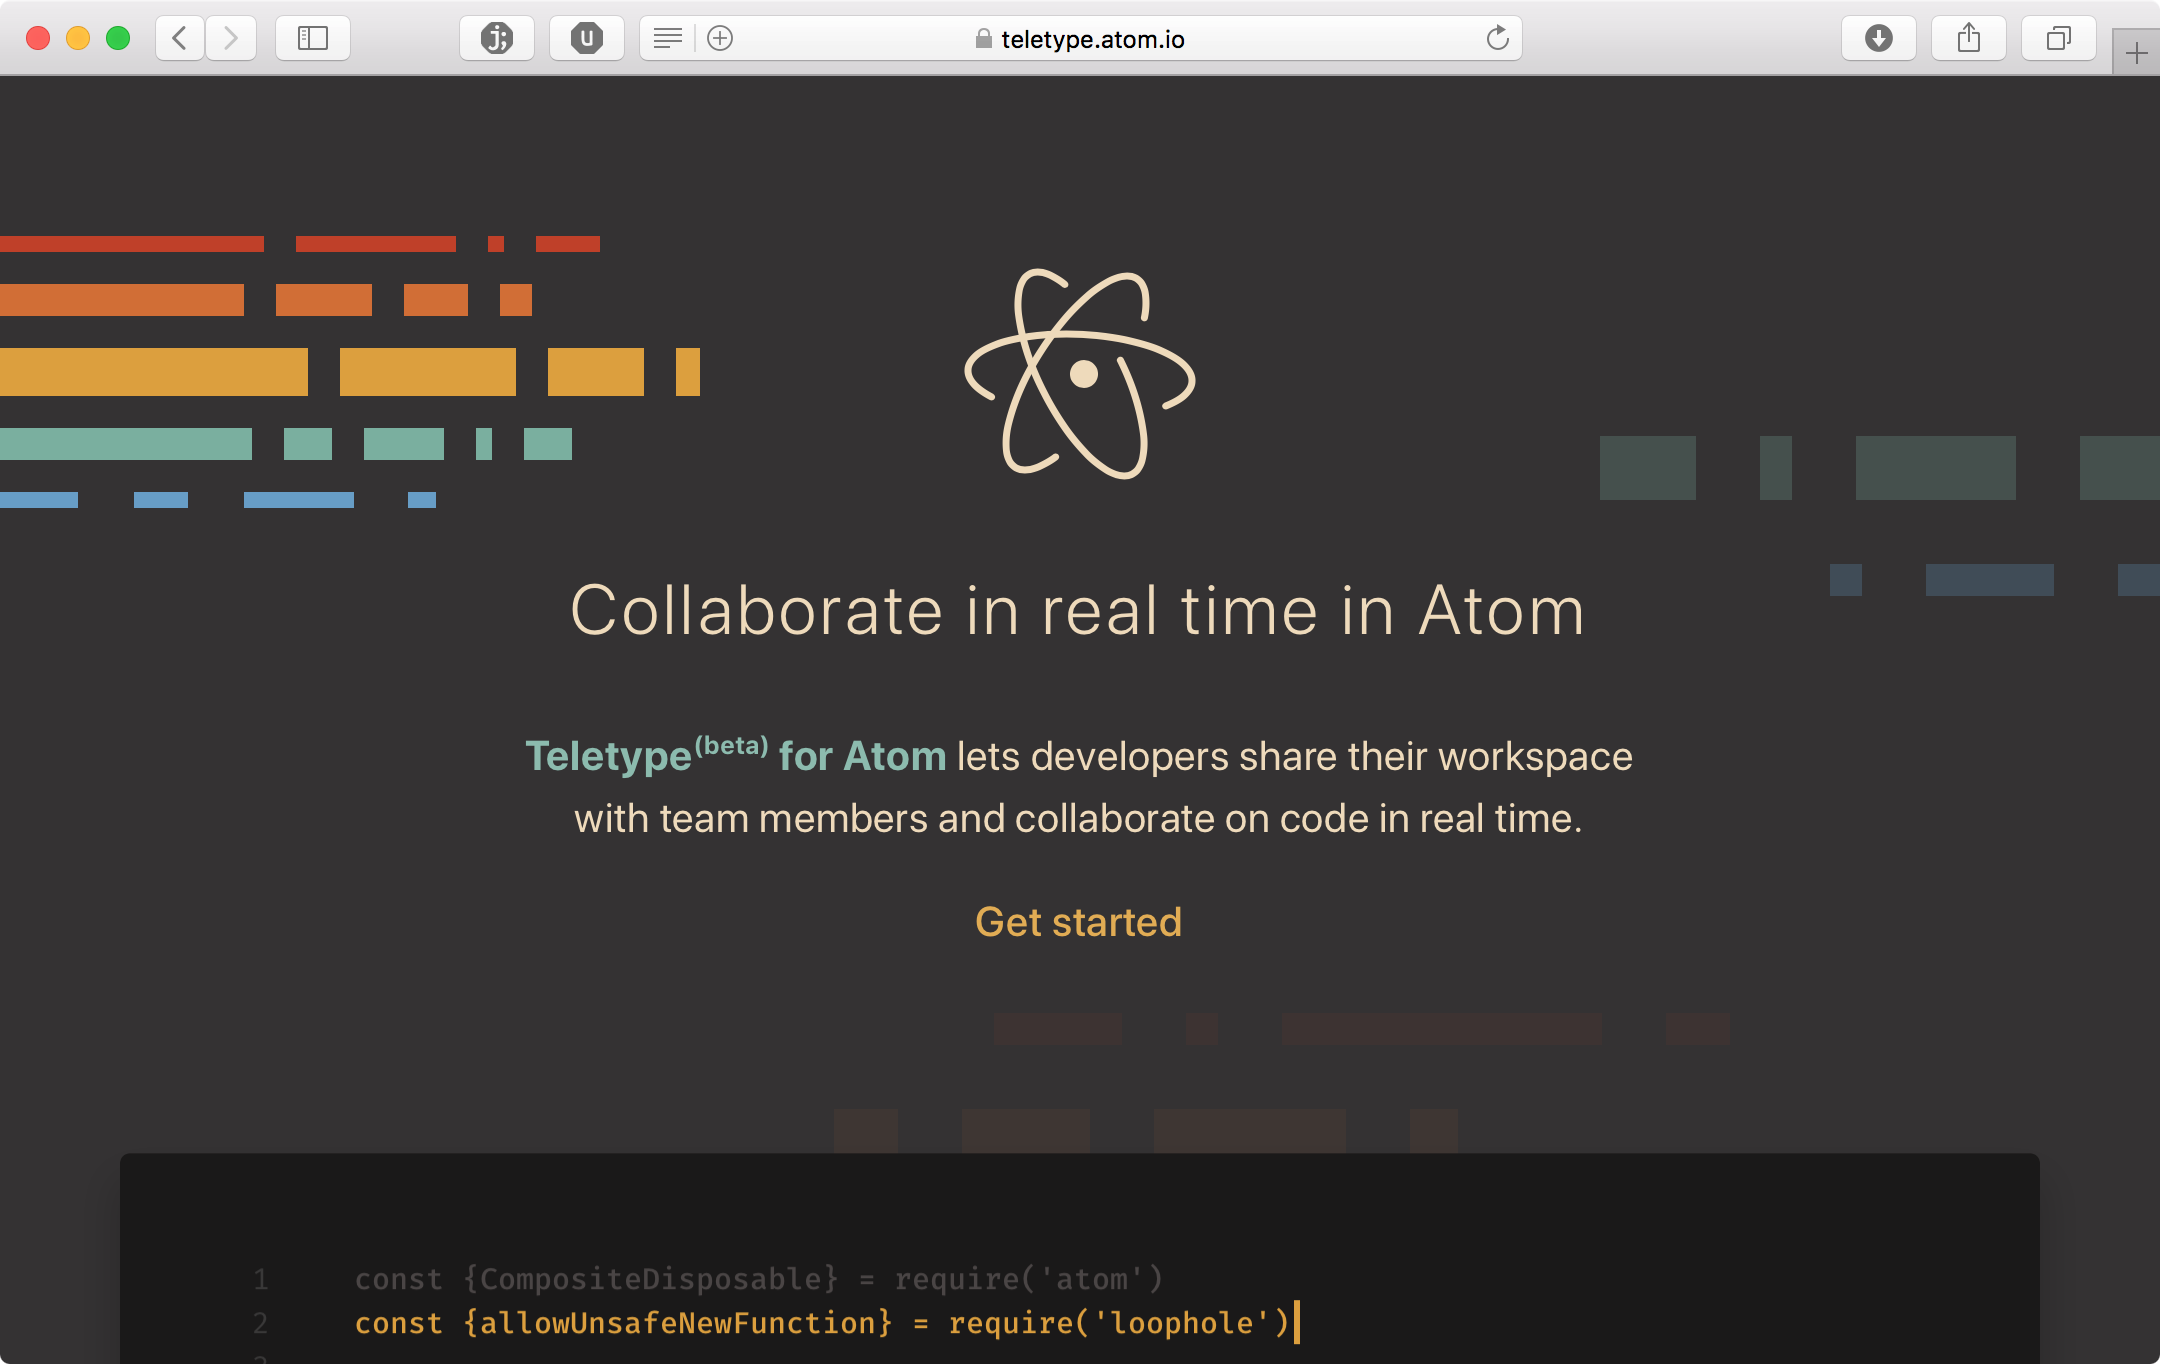The height and width of the screenshot is (1364, 2160).
Task: Focus the teletype.atom.io address field
Action: coord(1081,38)
